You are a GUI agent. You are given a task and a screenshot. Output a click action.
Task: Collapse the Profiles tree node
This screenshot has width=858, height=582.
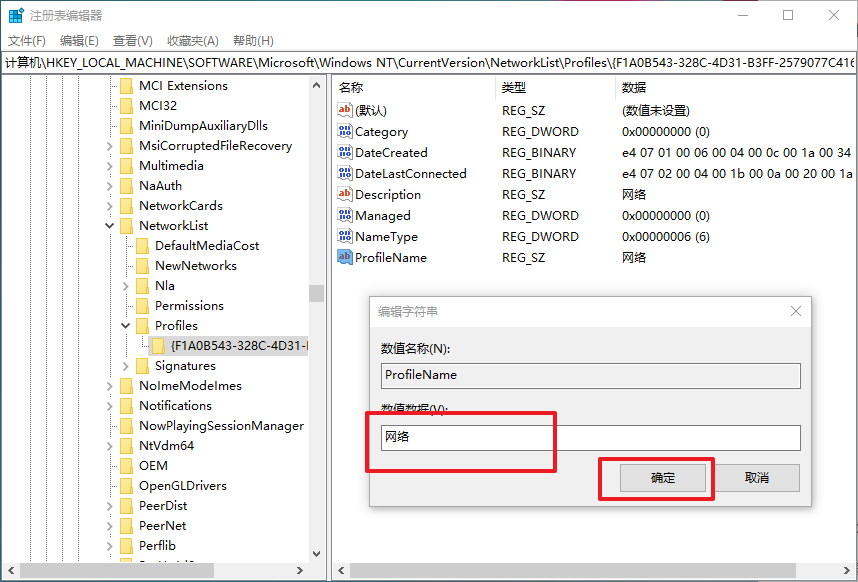pyautogui.click(x=126, y=326)
